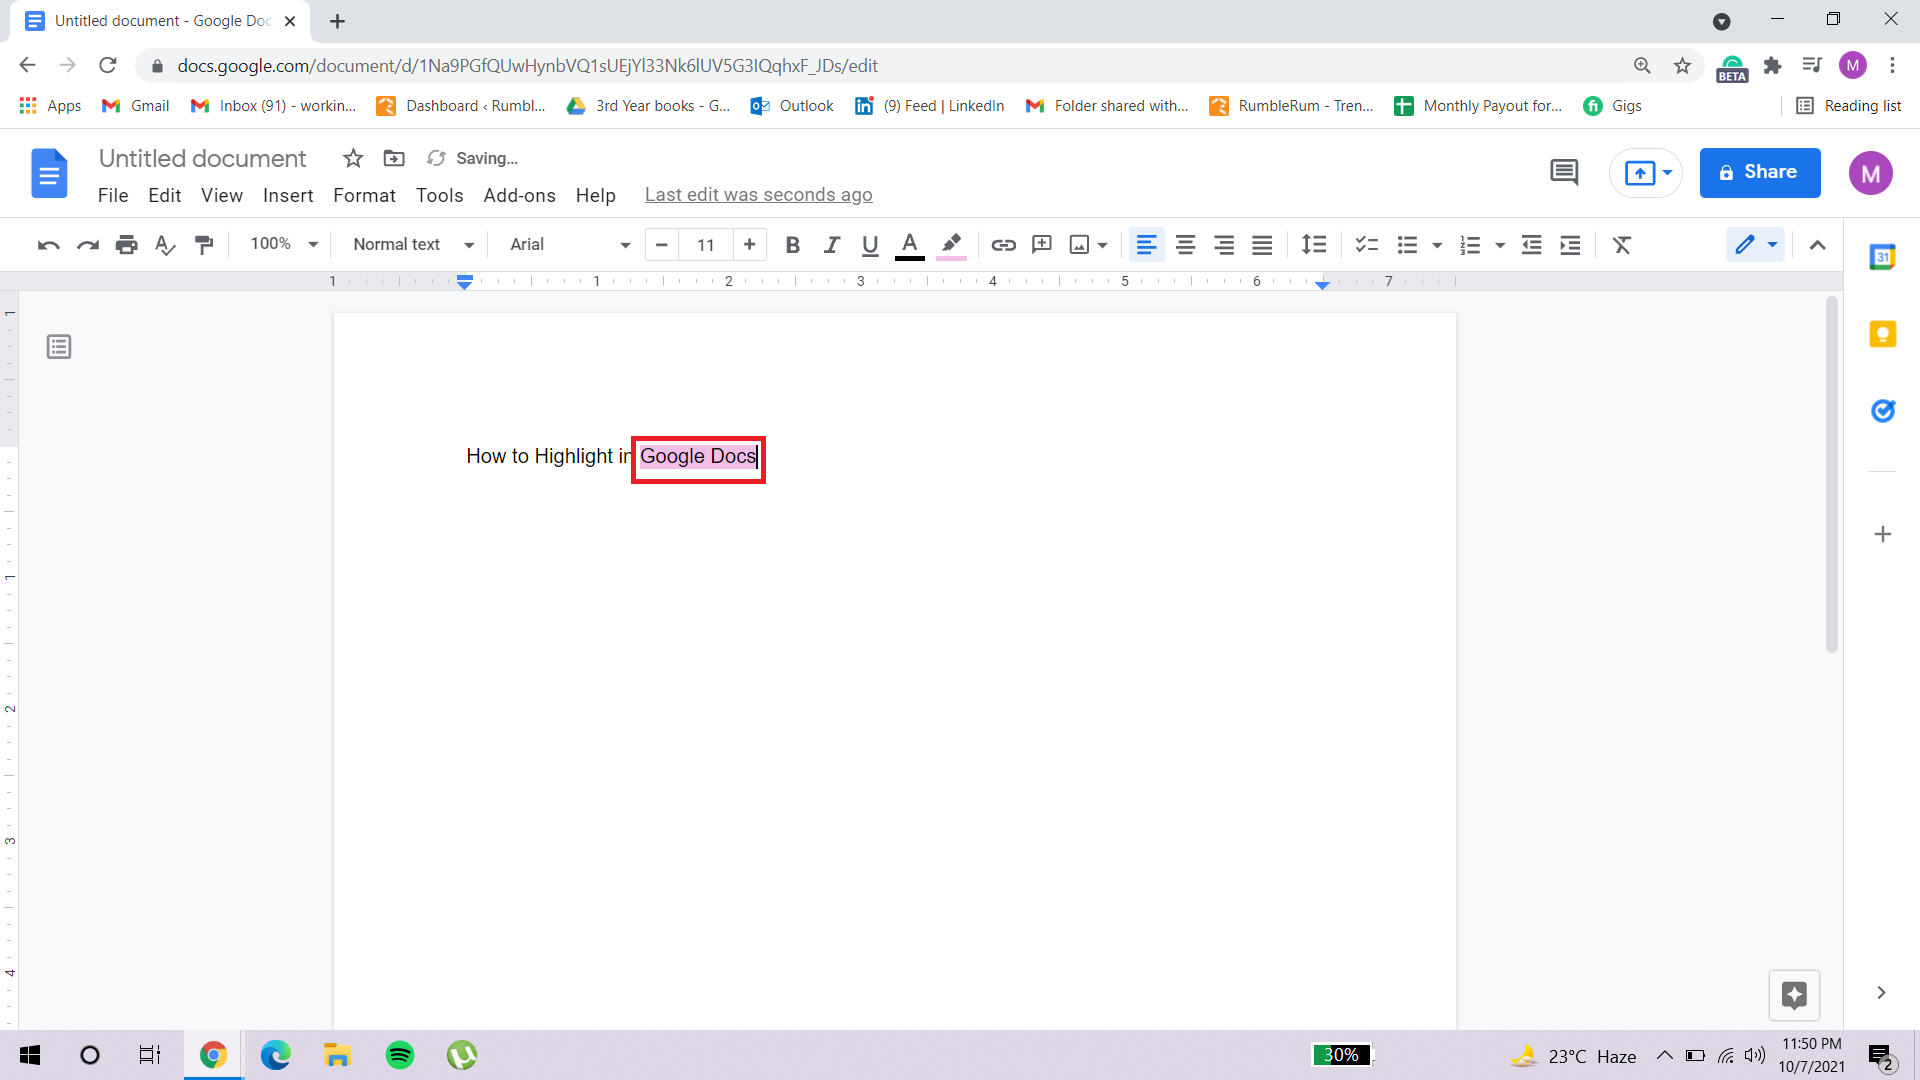Click the Bulleted list icon
1920x1080 pixels.
pyautogui.click(x=1407, y=245)
